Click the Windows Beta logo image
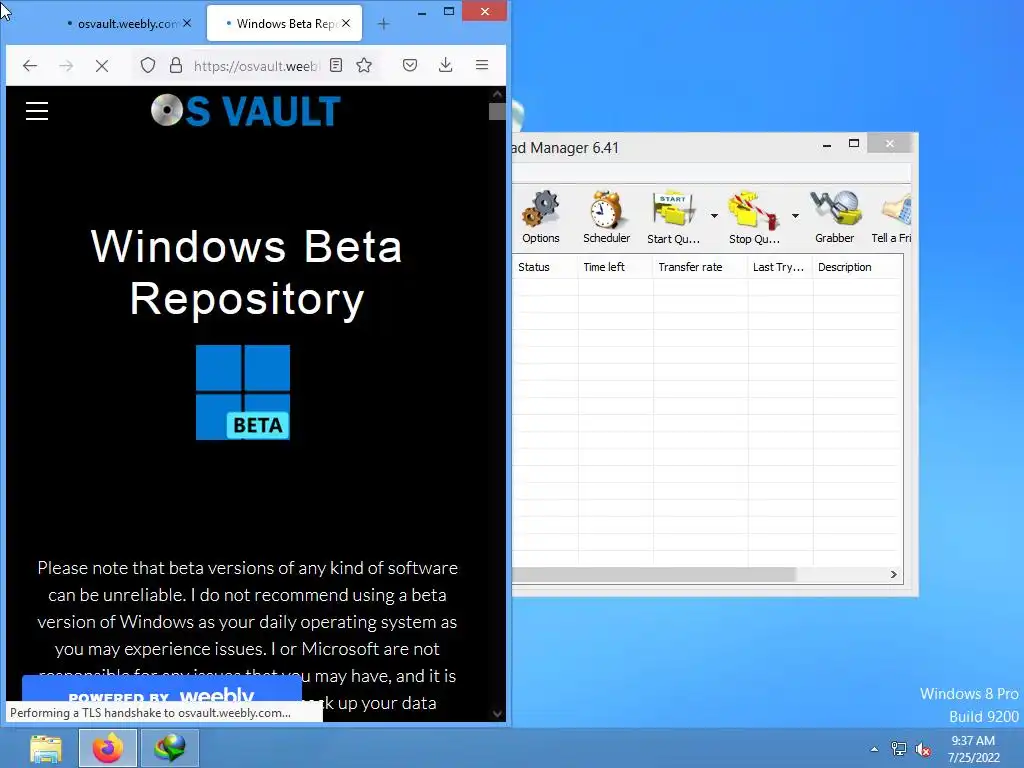This screenshot has height=768, width=1024. pyautogui.click(x=243, y=392)
